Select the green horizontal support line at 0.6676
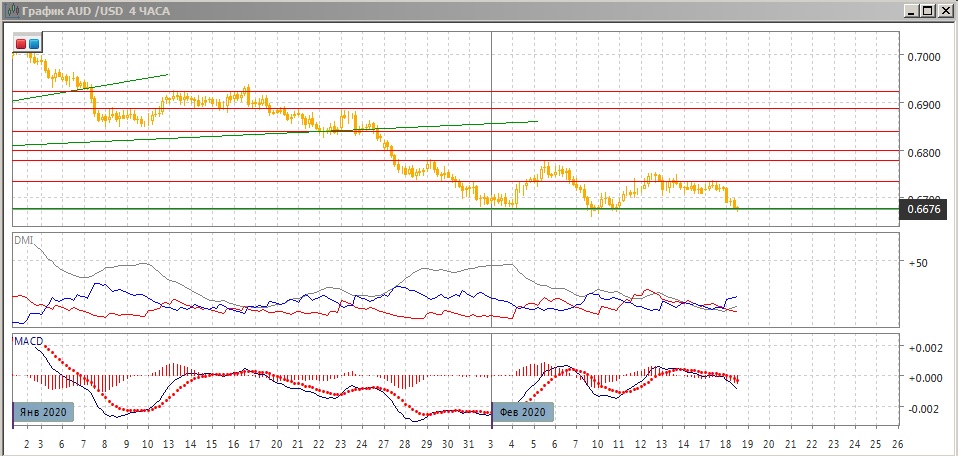 [x=455, y=208]
